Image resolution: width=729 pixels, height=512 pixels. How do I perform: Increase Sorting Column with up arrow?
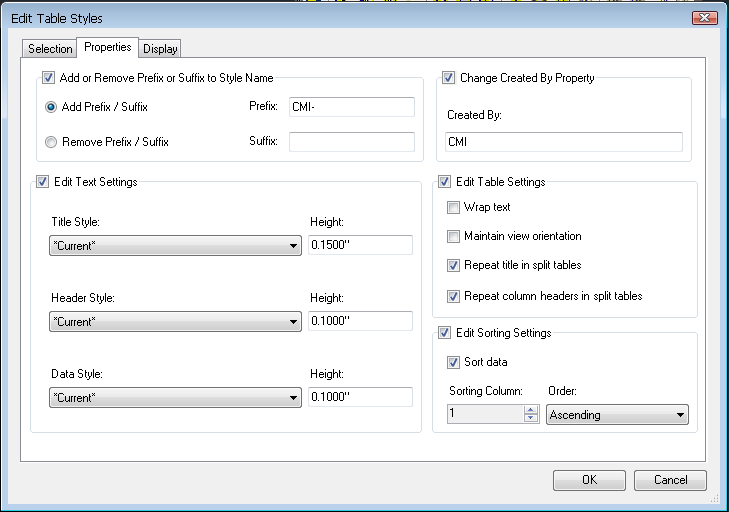pos(530,410)
